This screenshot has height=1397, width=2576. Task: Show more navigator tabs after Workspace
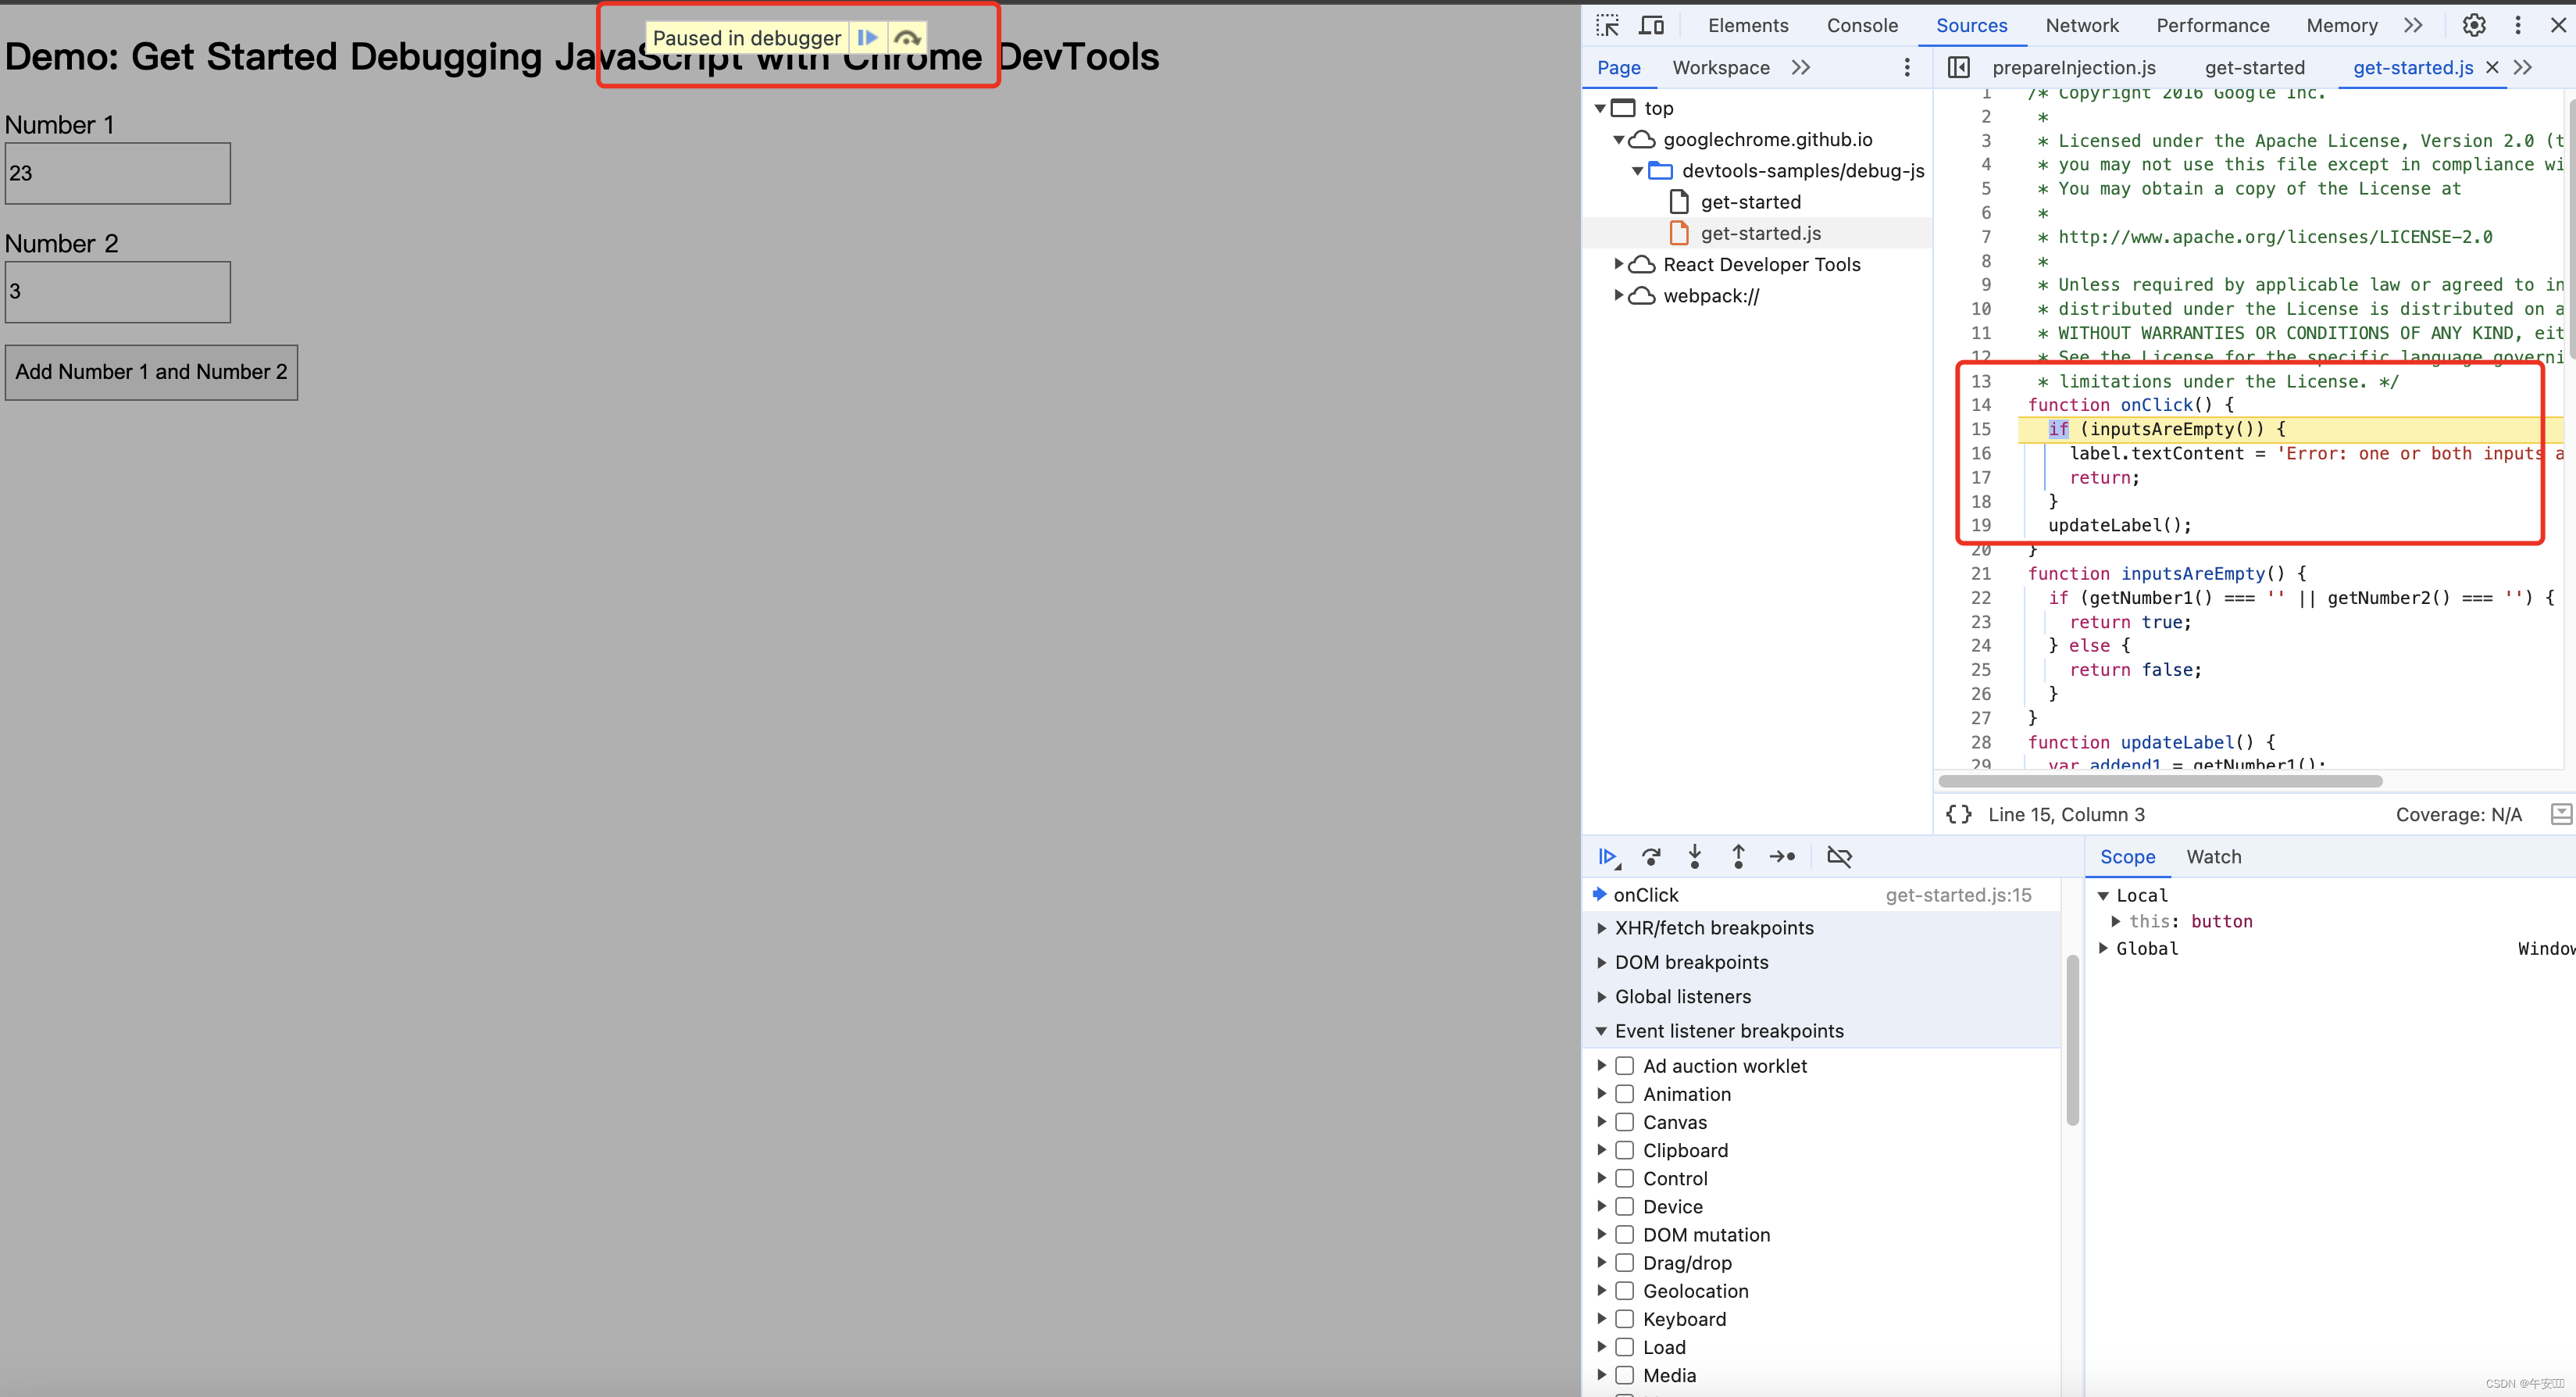[1801, 67]
